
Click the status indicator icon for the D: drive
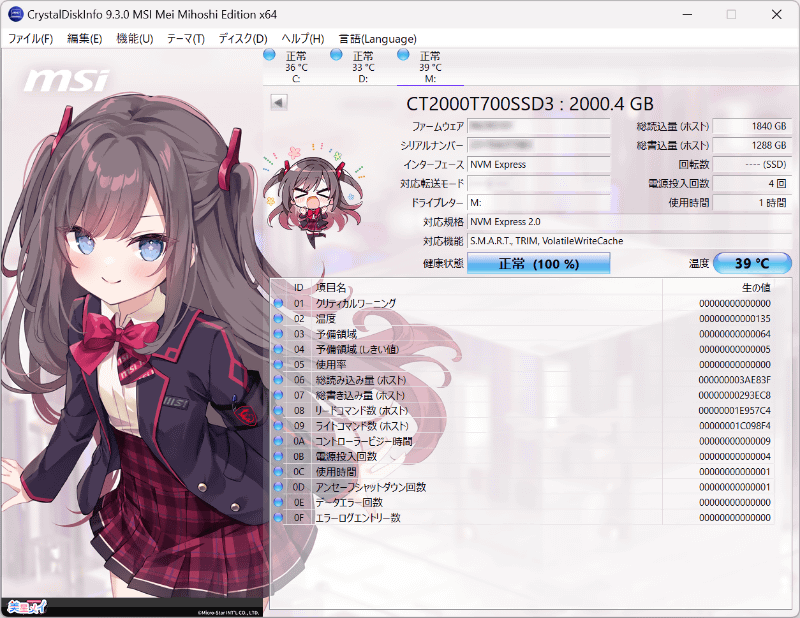(334, 56)
